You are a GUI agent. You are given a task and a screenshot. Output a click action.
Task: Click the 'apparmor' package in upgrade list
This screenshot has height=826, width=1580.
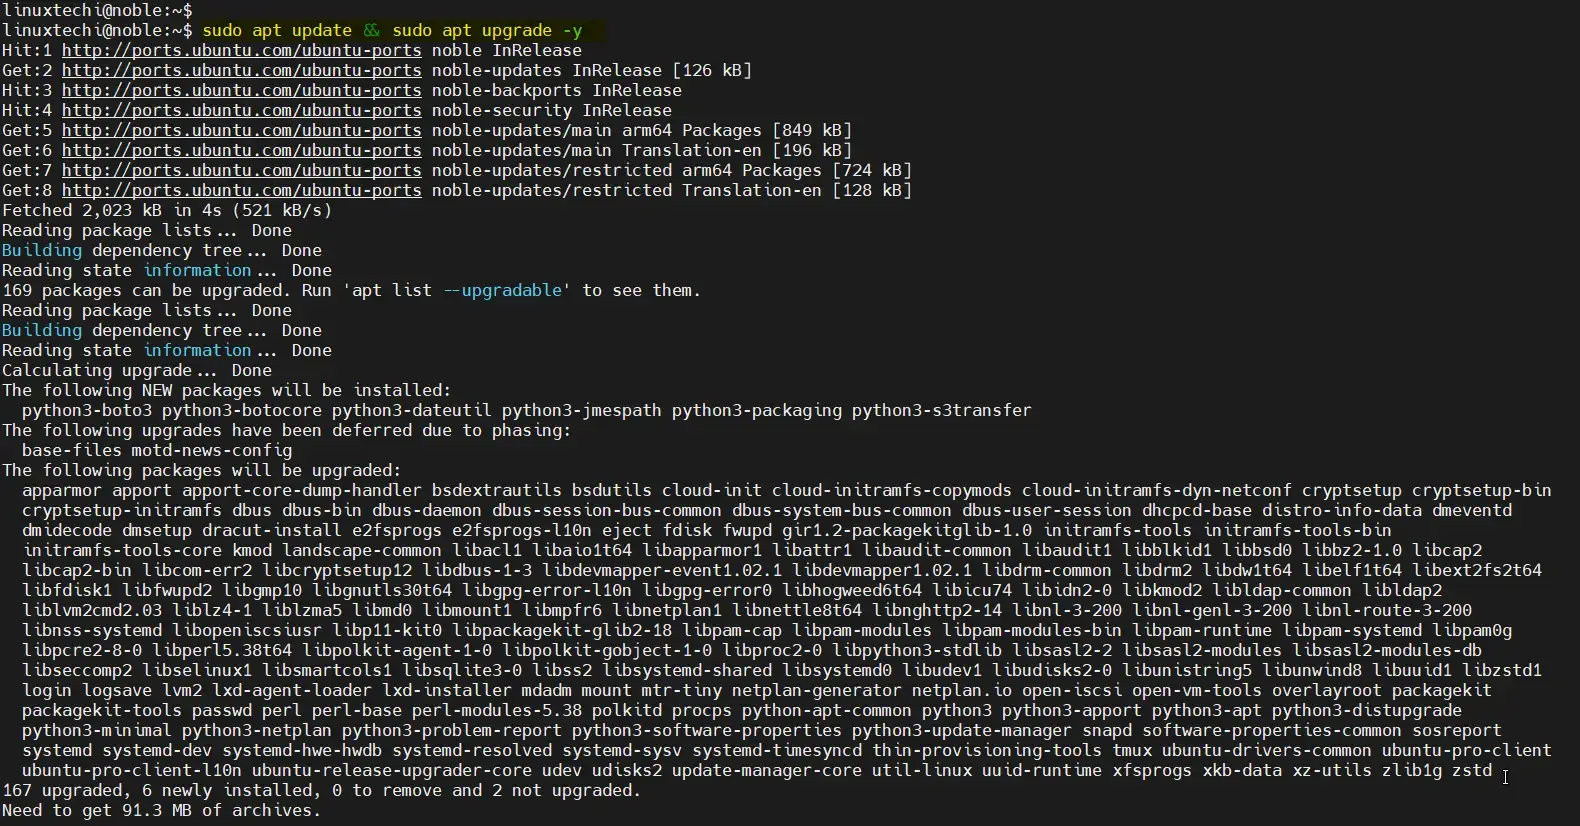coord(61,490)
